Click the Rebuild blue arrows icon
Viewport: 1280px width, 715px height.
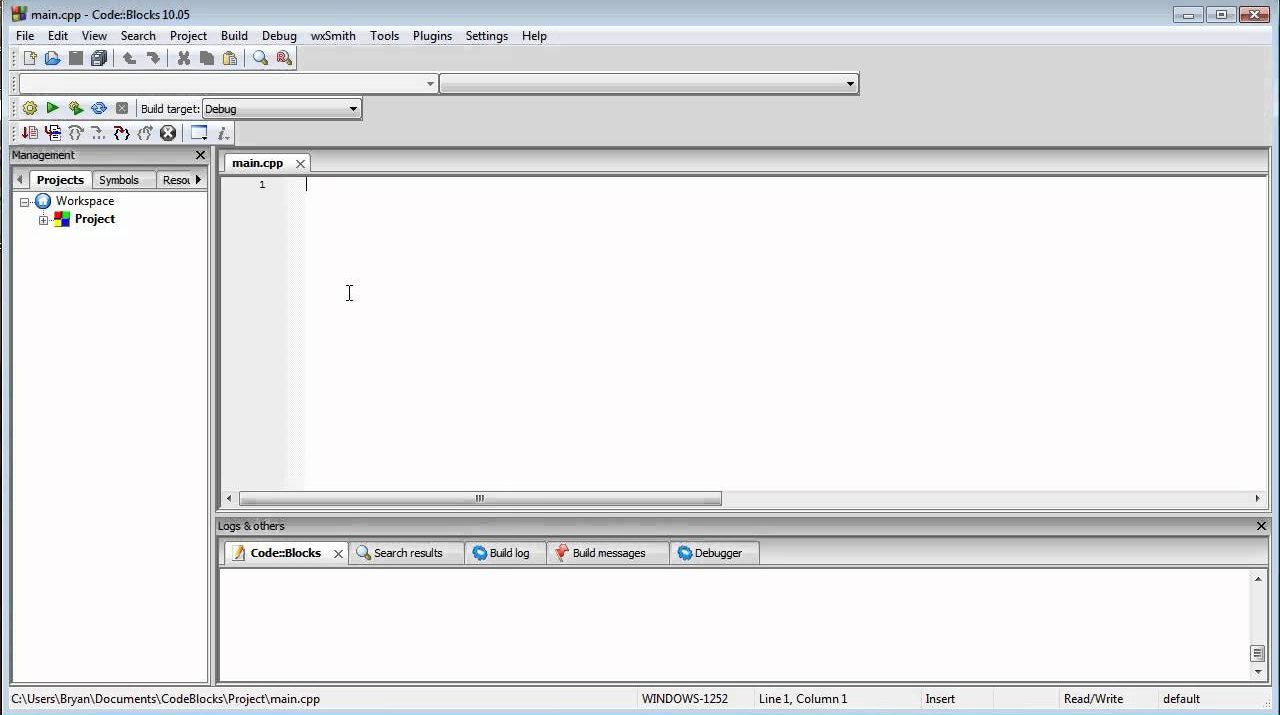coord(99,108)
